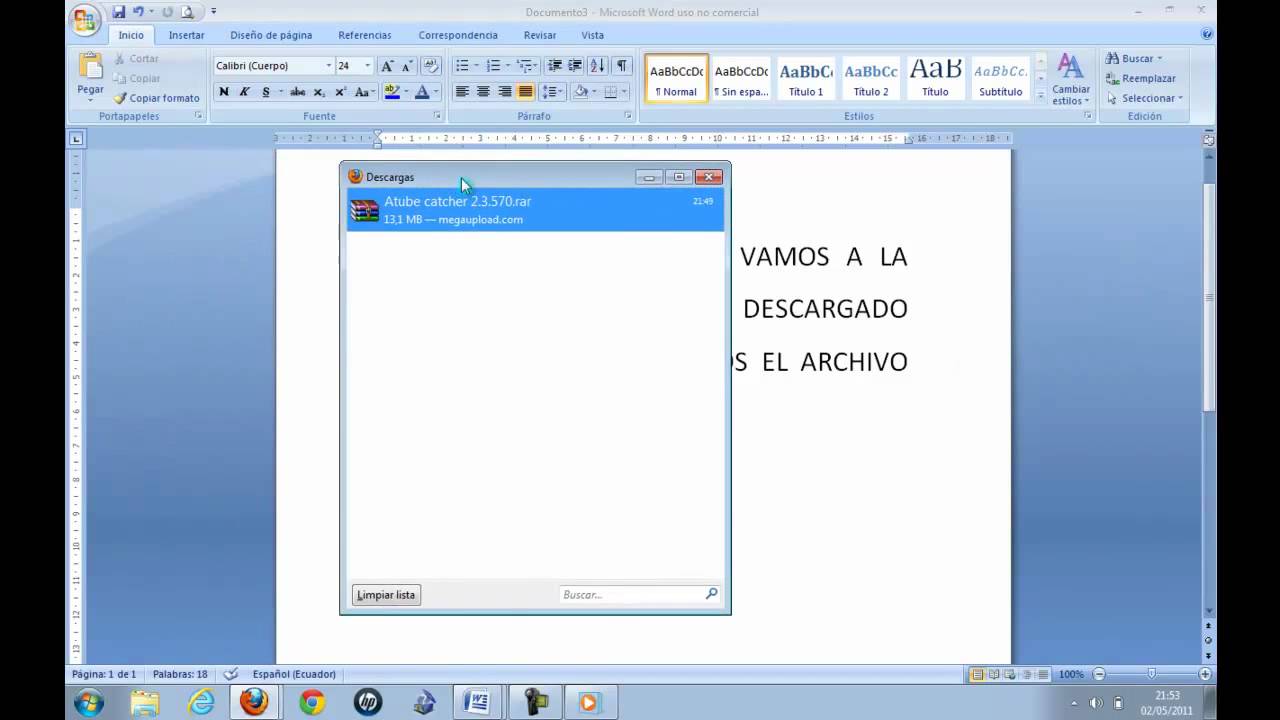Expand styles gallery more button
Image resolution: width=1280 pixels, height=720 pixels.
1040,97
